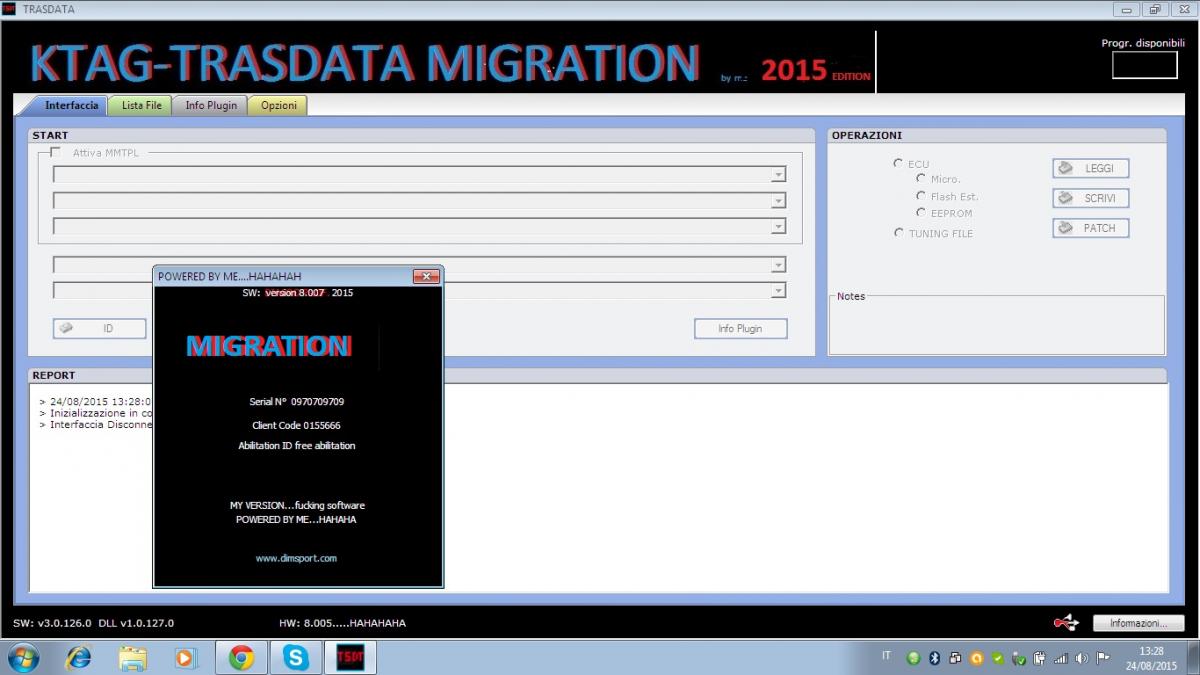1200x675 pixels.
Task: Click the "version 8.007" text in the dialog
Action: (295, 292)
